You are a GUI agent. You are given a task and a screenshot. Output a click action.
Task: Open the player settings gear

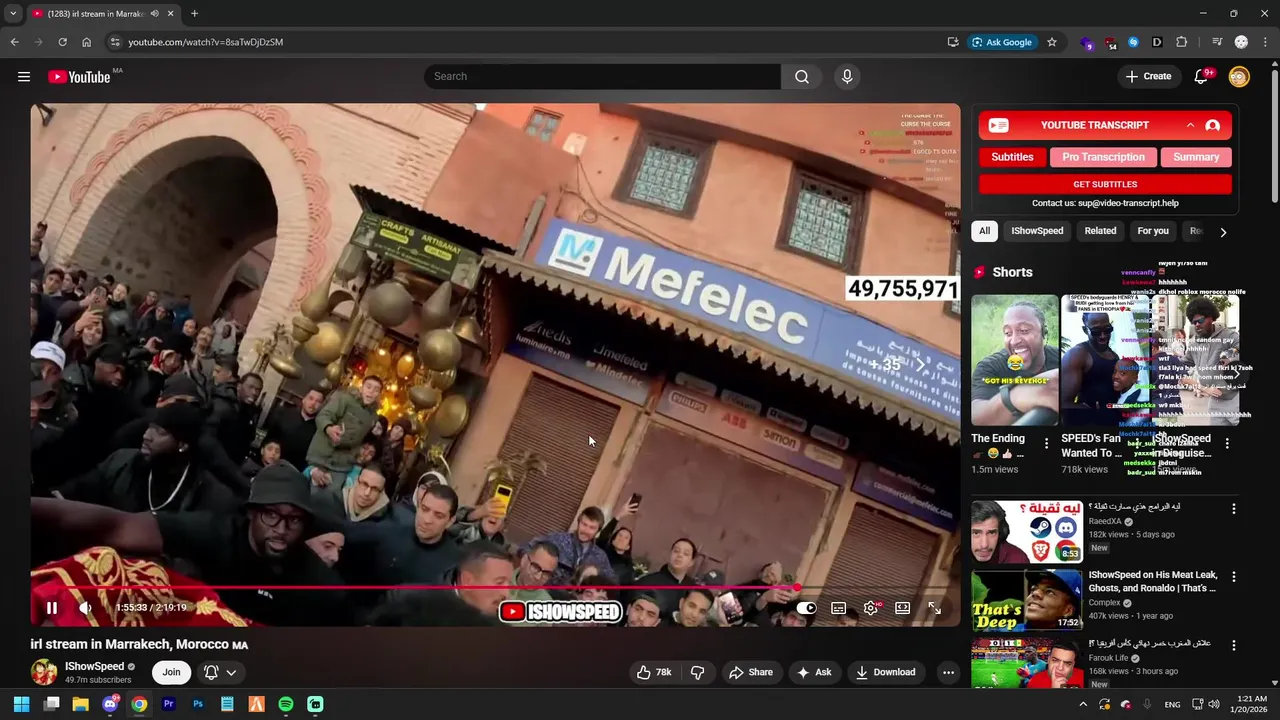[871, 608]
